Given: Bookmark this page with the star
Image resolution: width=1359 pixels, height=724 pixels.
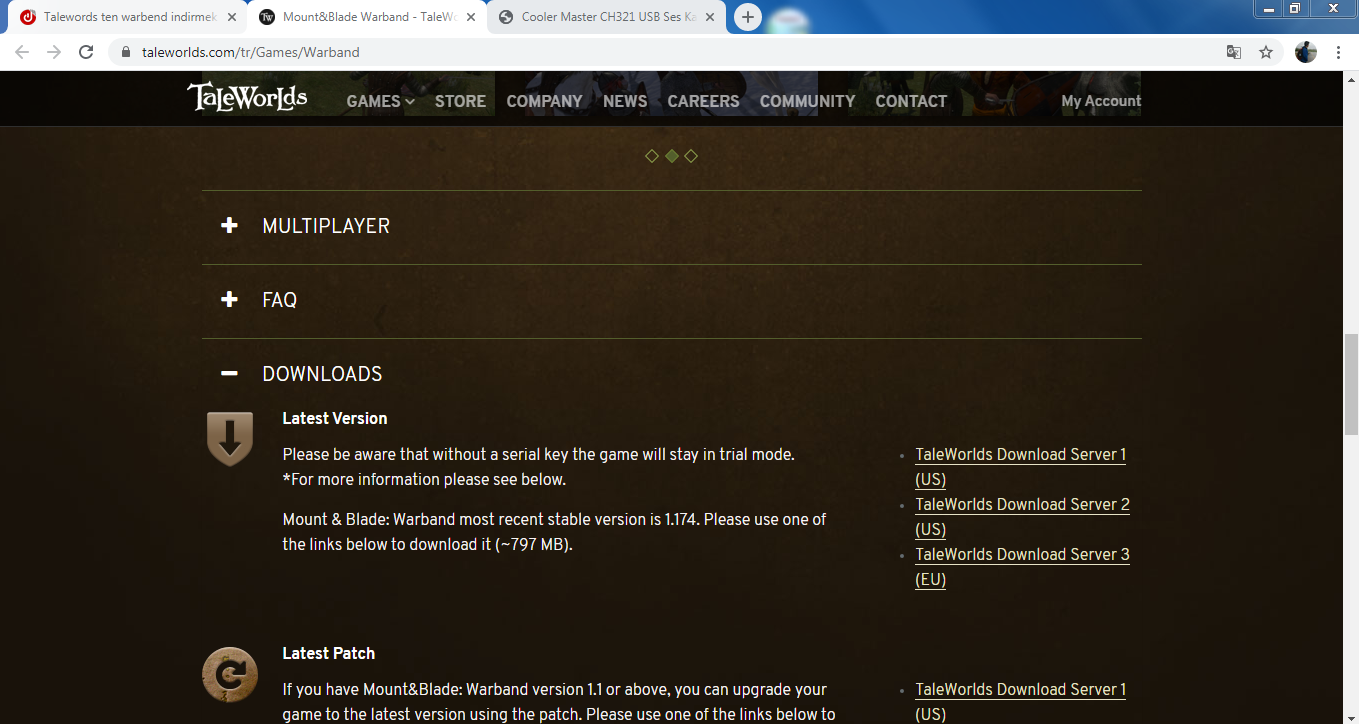Looking at the screenshot, I should coord(1266,52).
